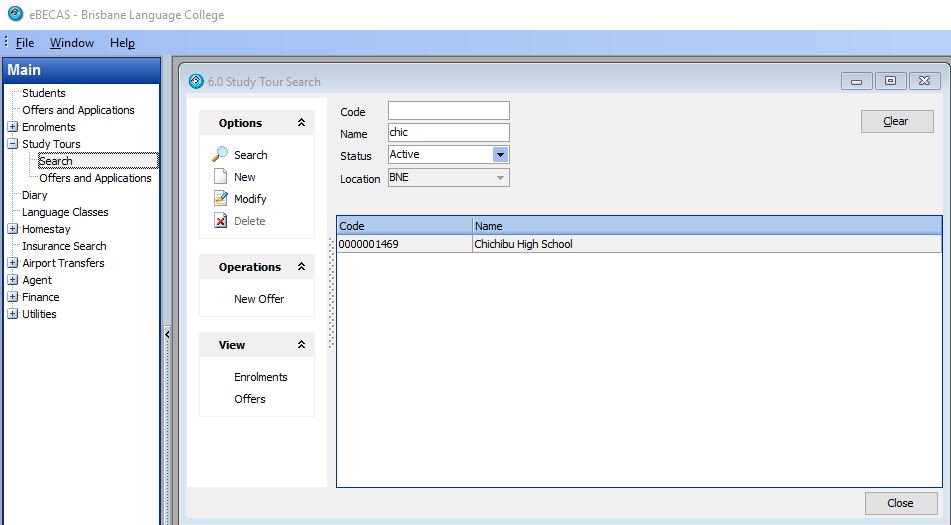The width and height of the screenshot is (951, 525).
Task: Click the eBECAS icon in the Study Tour Search title bar
Action: (x=194, y=81)
